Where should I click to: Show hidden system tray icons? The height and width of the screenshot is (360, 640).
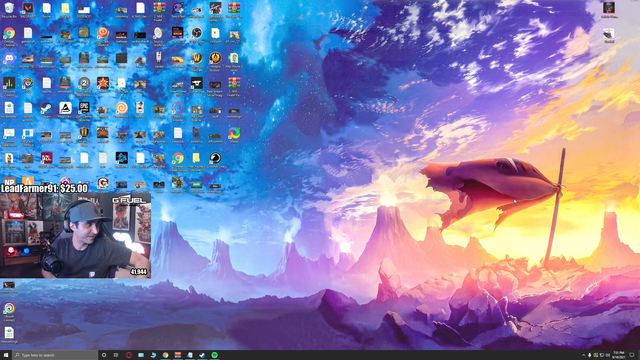[583, 355]
